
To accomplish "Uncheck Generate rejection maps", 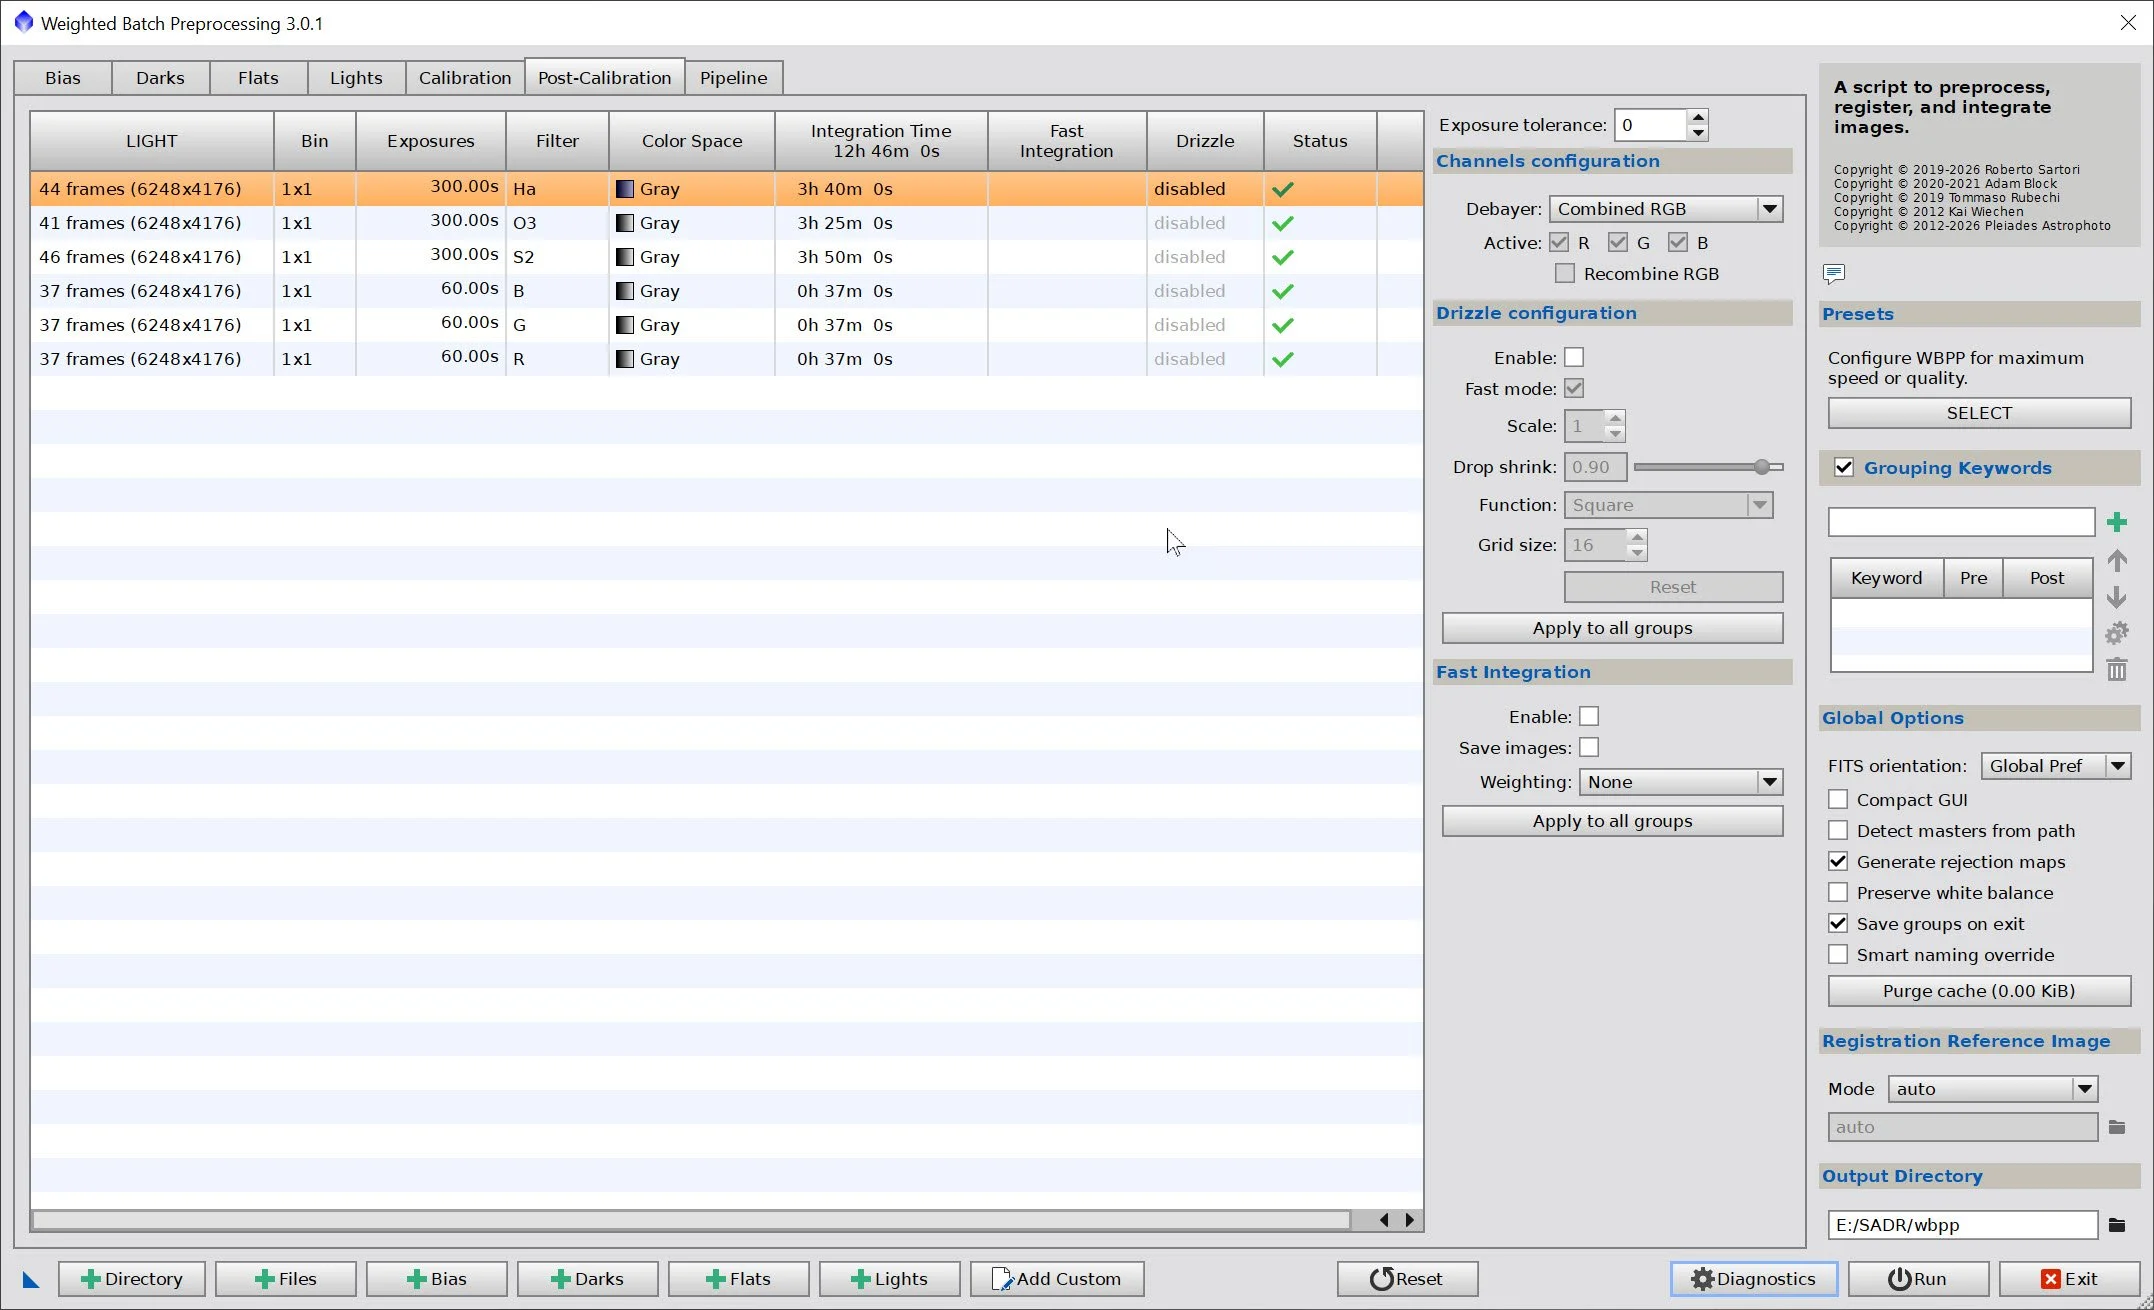I will tap(1838, 861).
